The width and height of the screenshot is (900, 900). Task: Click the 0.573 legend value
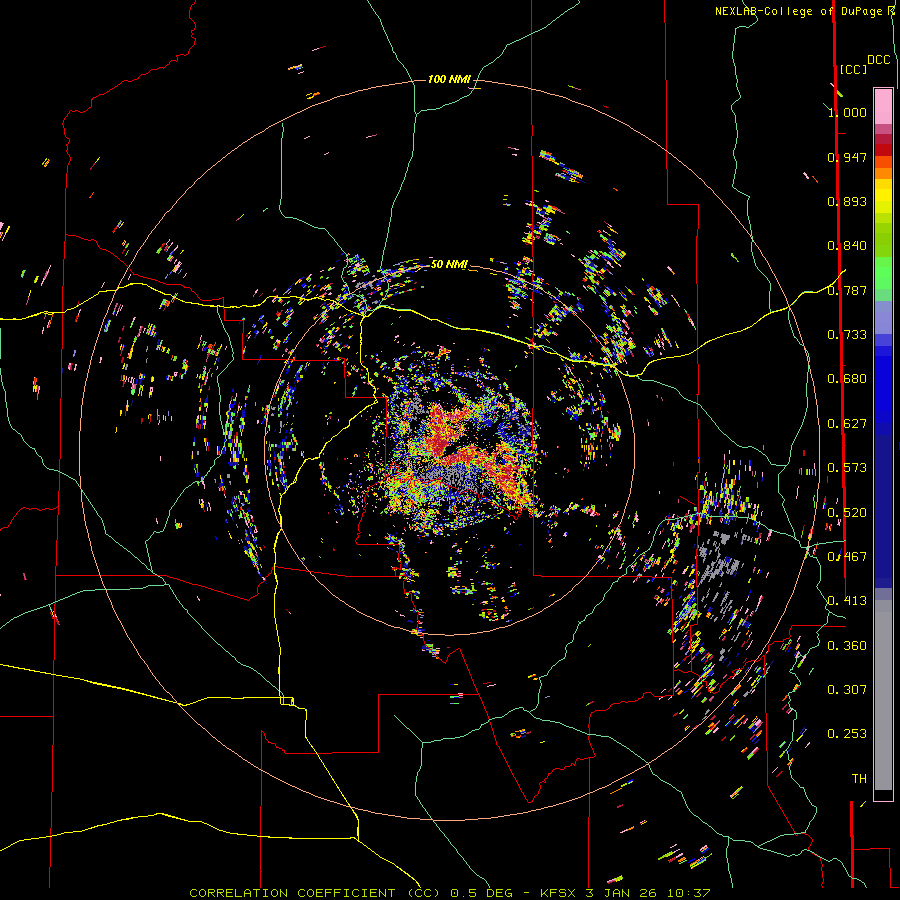click(x=847, y=467)
